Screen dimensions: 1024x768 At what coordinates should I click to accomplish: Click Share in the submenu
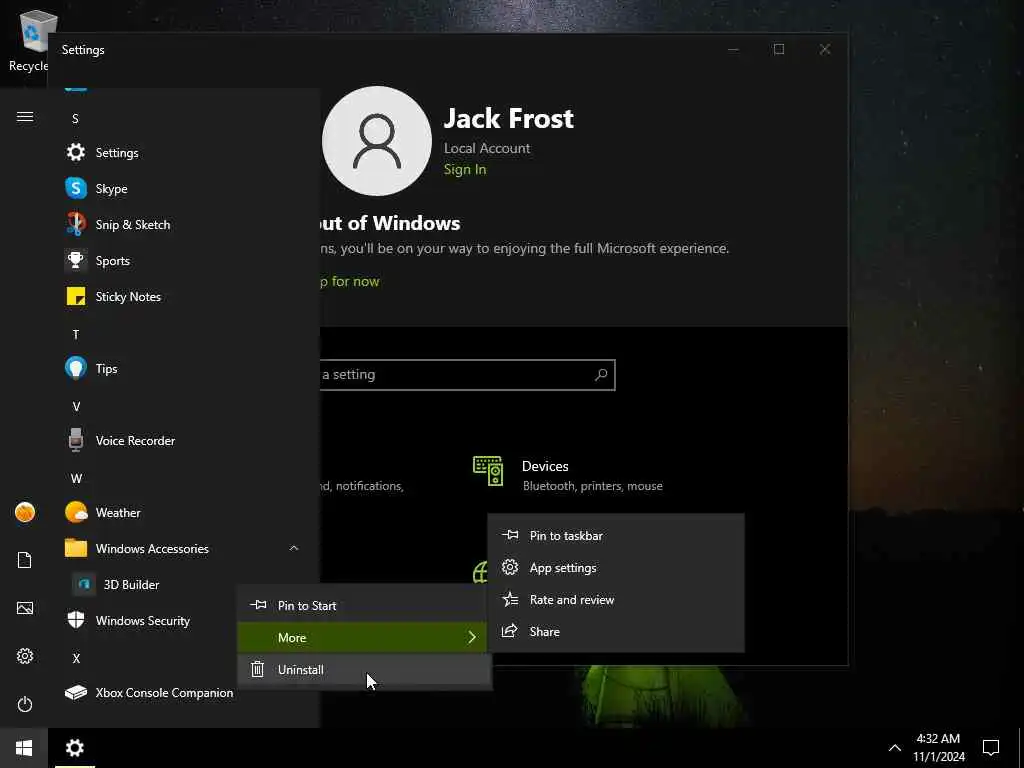coord(616,632)
